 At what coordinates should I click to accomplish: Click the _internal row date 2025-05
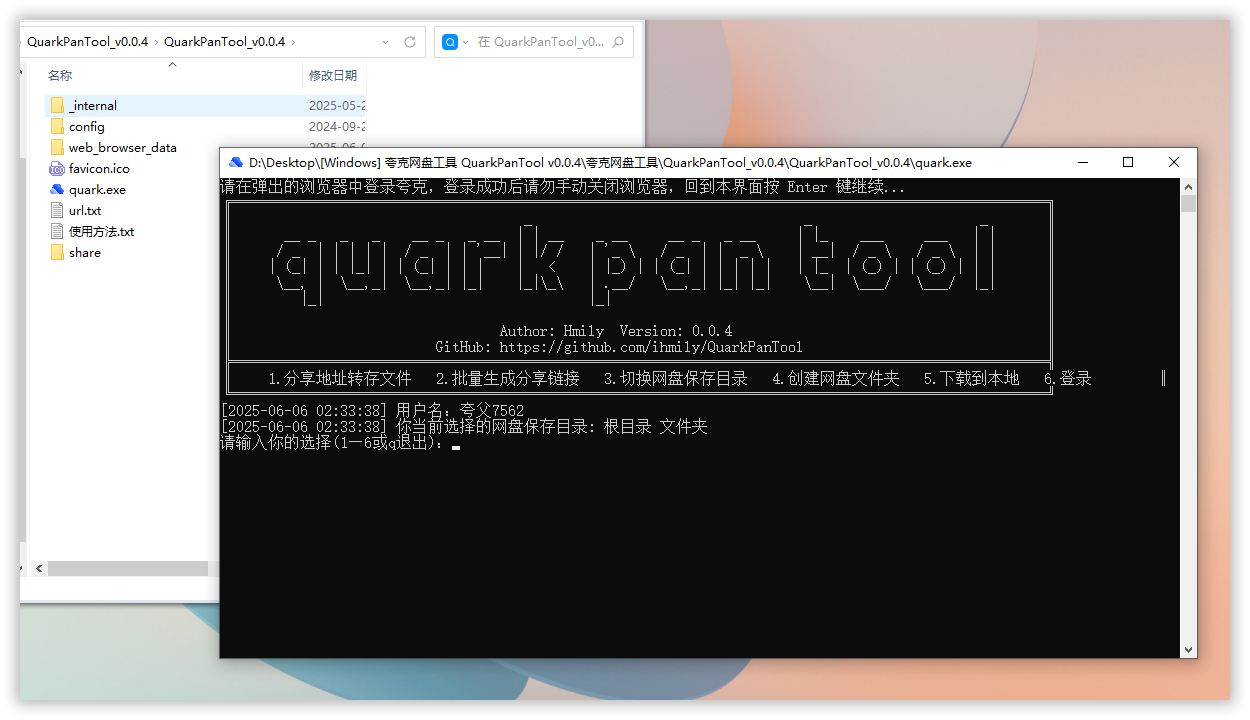point(337,105)
